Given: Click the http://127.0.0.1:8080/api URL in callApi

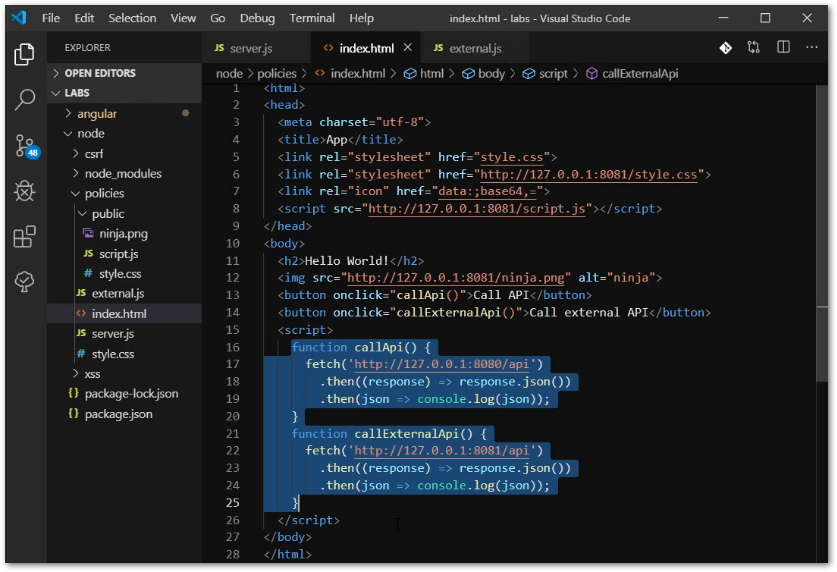Looking at the screenshot, I should pyautogui.click(x=441, y=364).
